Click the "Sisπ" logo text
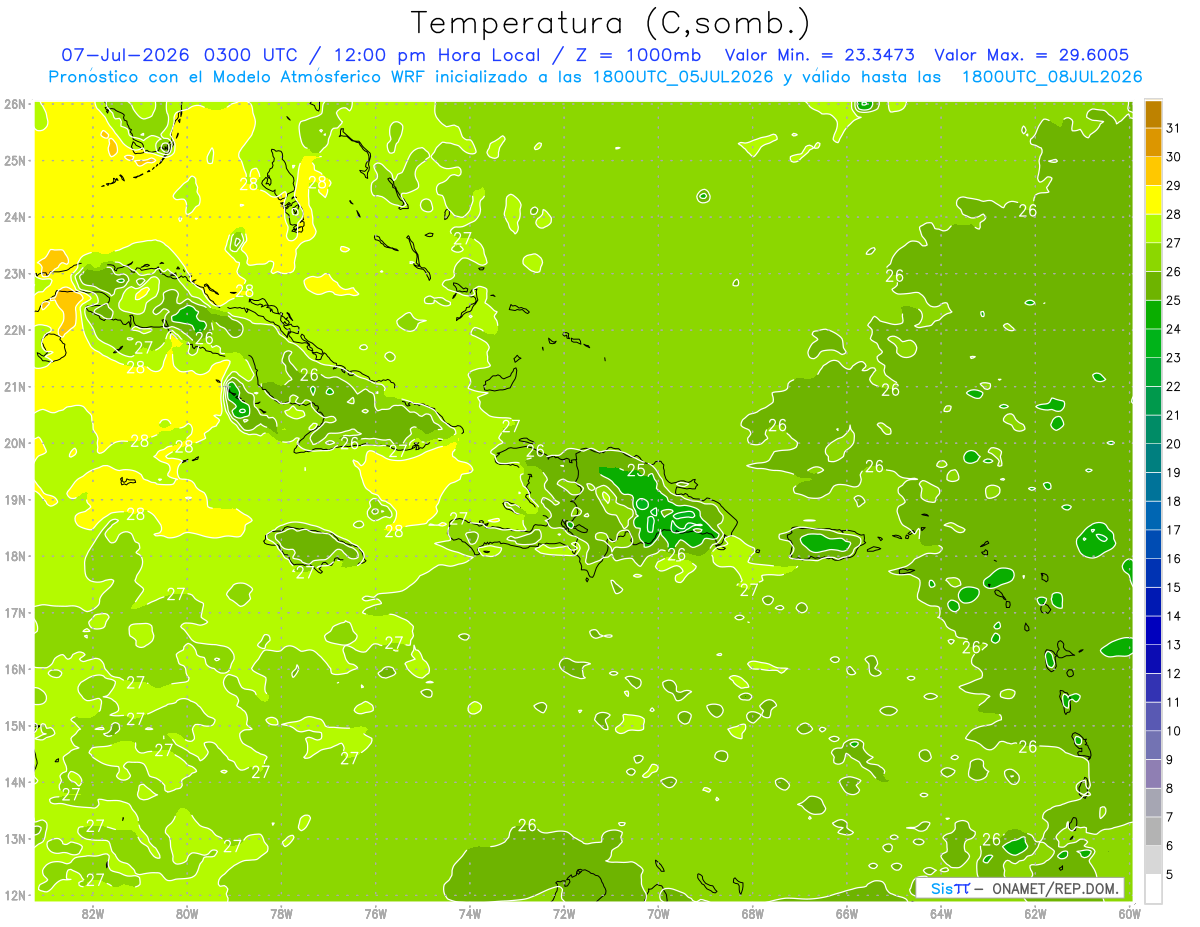 [951, 888]
